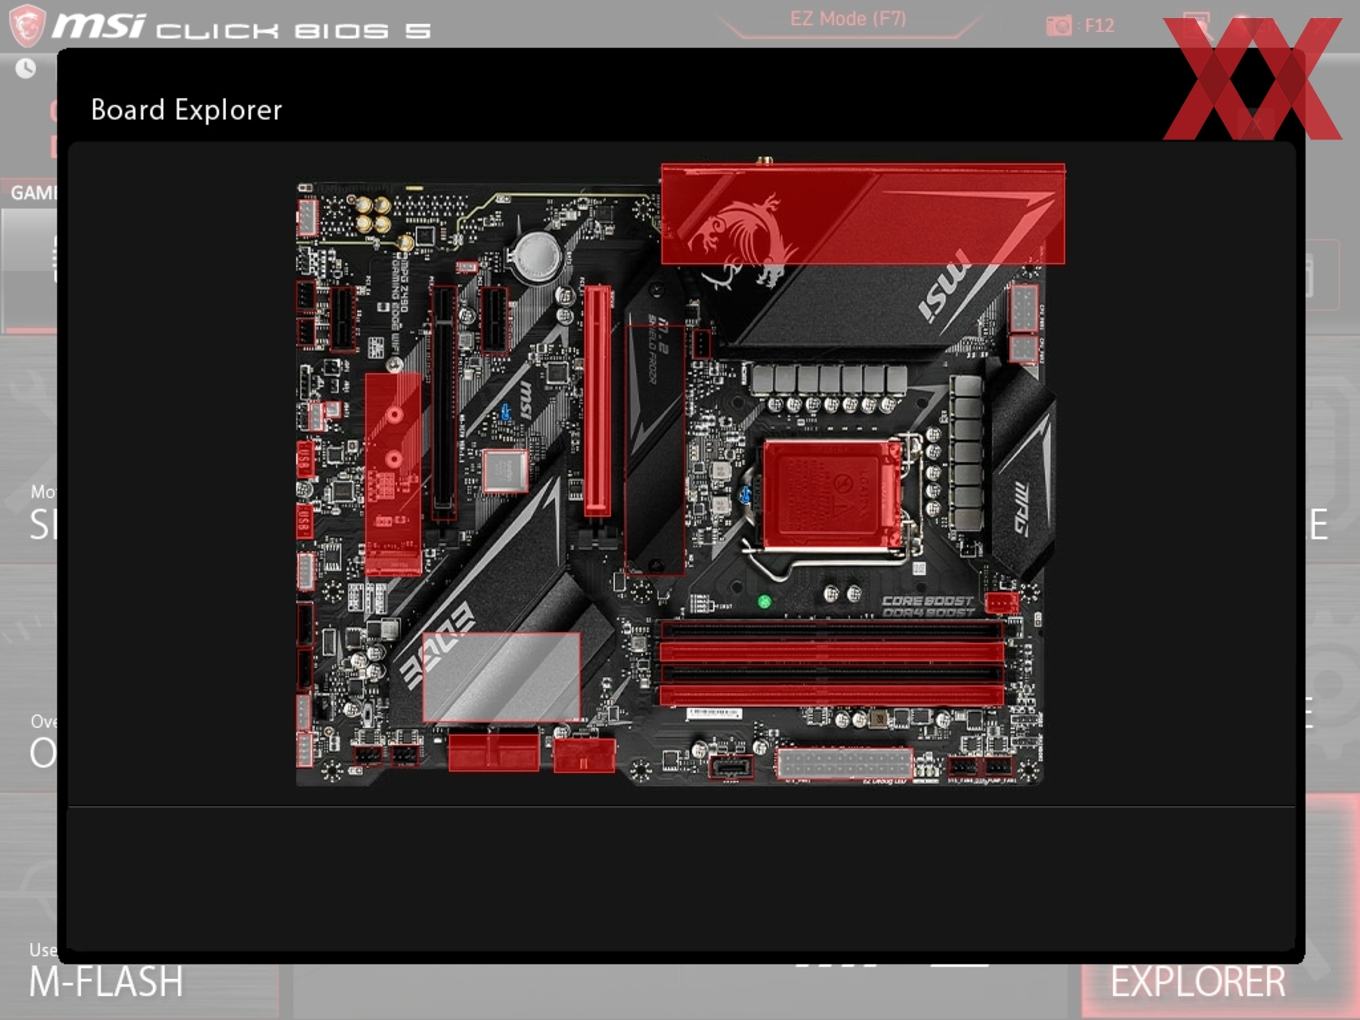Select the short PCIe x1 slot beside the battery
This screenshot has width=1360, height=1020.
[495, 319]
